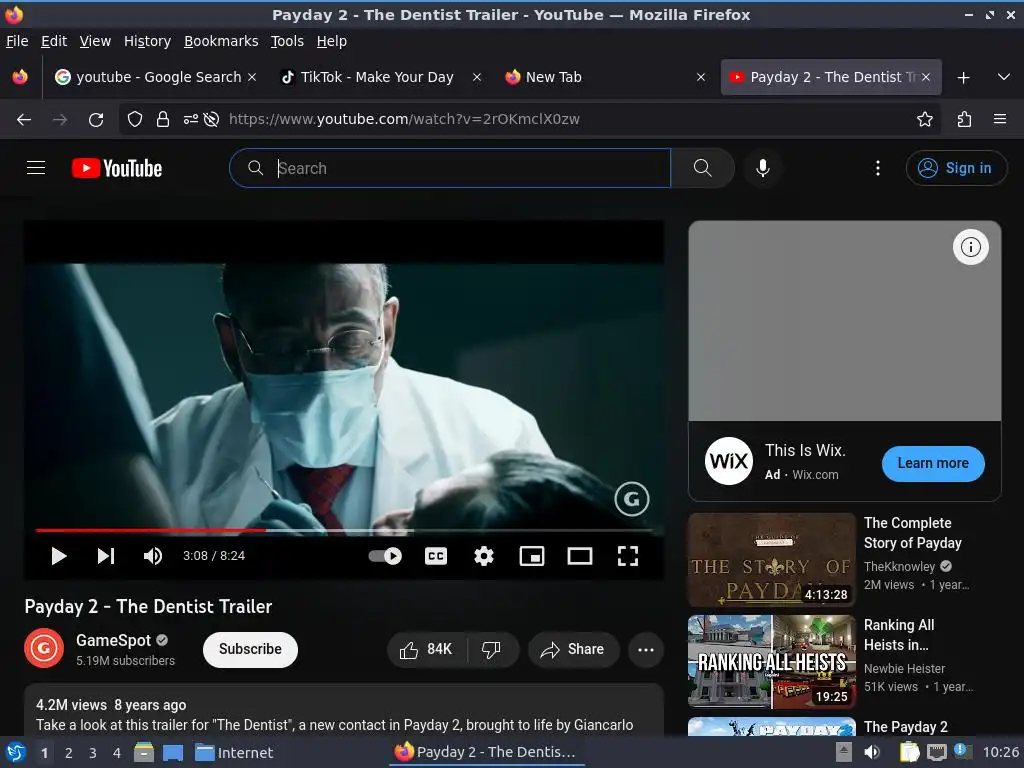Open the Internet taskbar launcher
Viewport: 1024px width, 768px height.
coord(234,753)
